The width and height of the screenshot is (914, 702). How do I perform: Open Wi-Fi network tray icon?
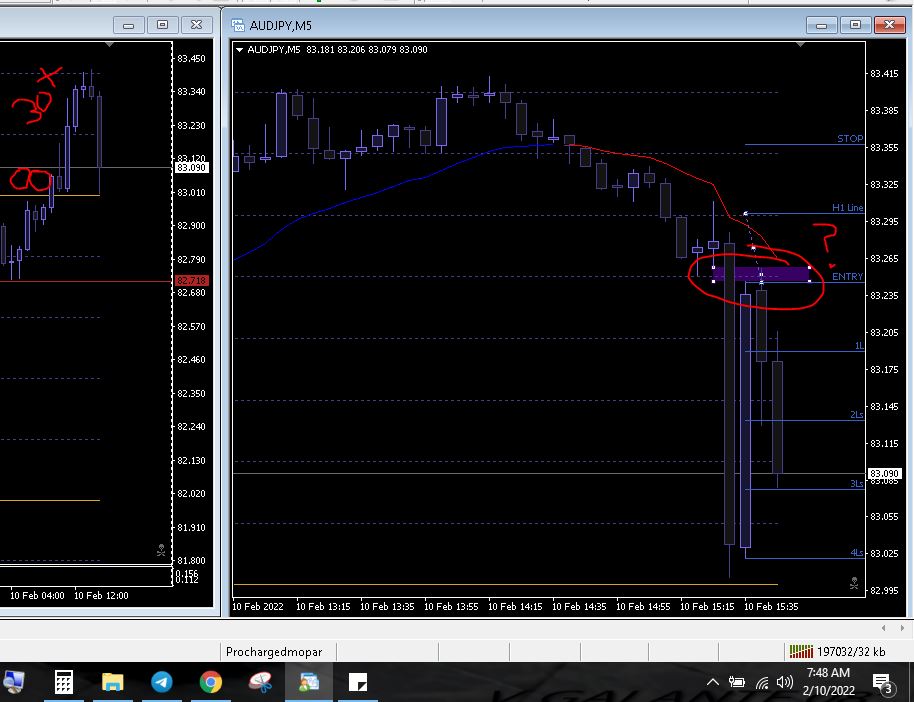[x=762, y=682]
